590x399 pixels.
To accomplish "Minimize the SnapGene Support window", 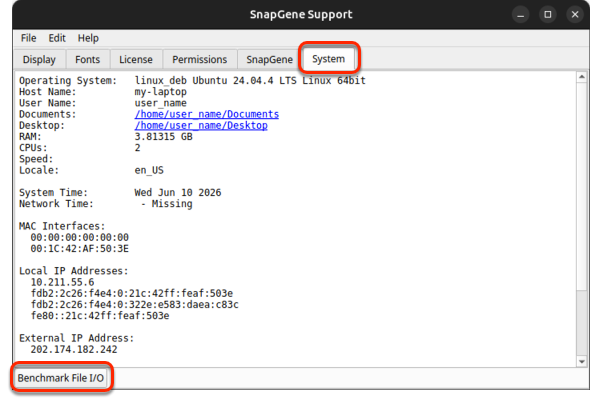I will [521, 15].
